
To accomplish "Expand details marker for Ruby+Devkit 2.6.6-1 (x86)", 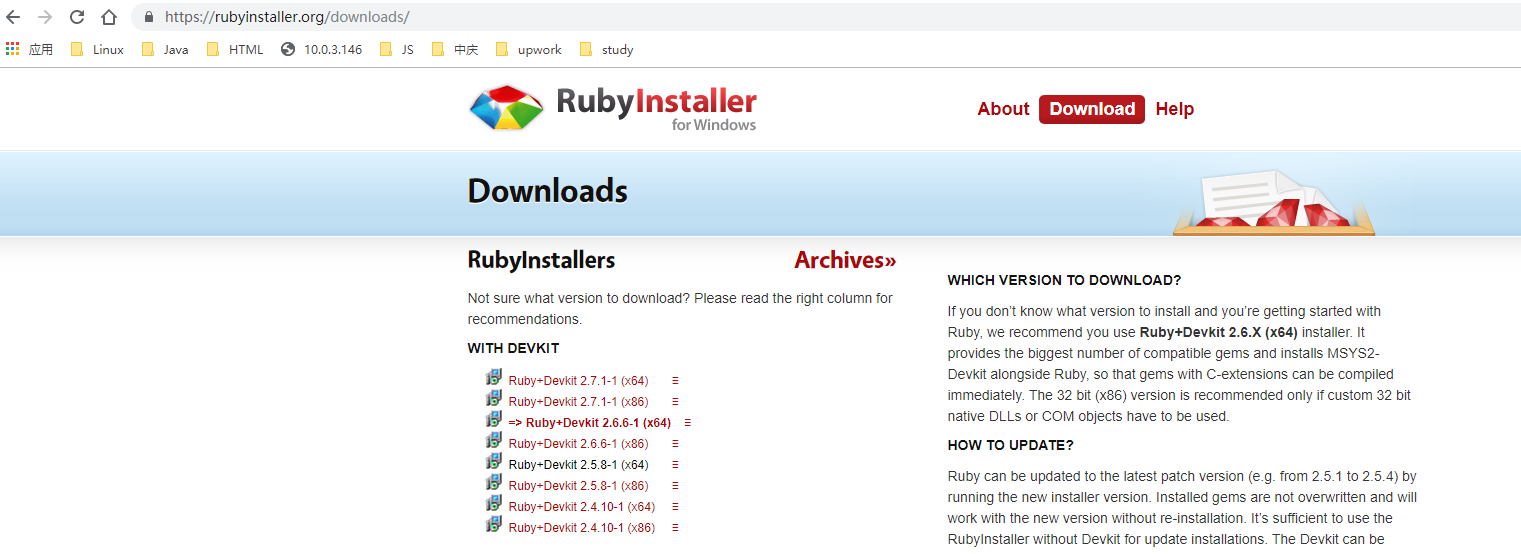I will [x=675, y=444].
